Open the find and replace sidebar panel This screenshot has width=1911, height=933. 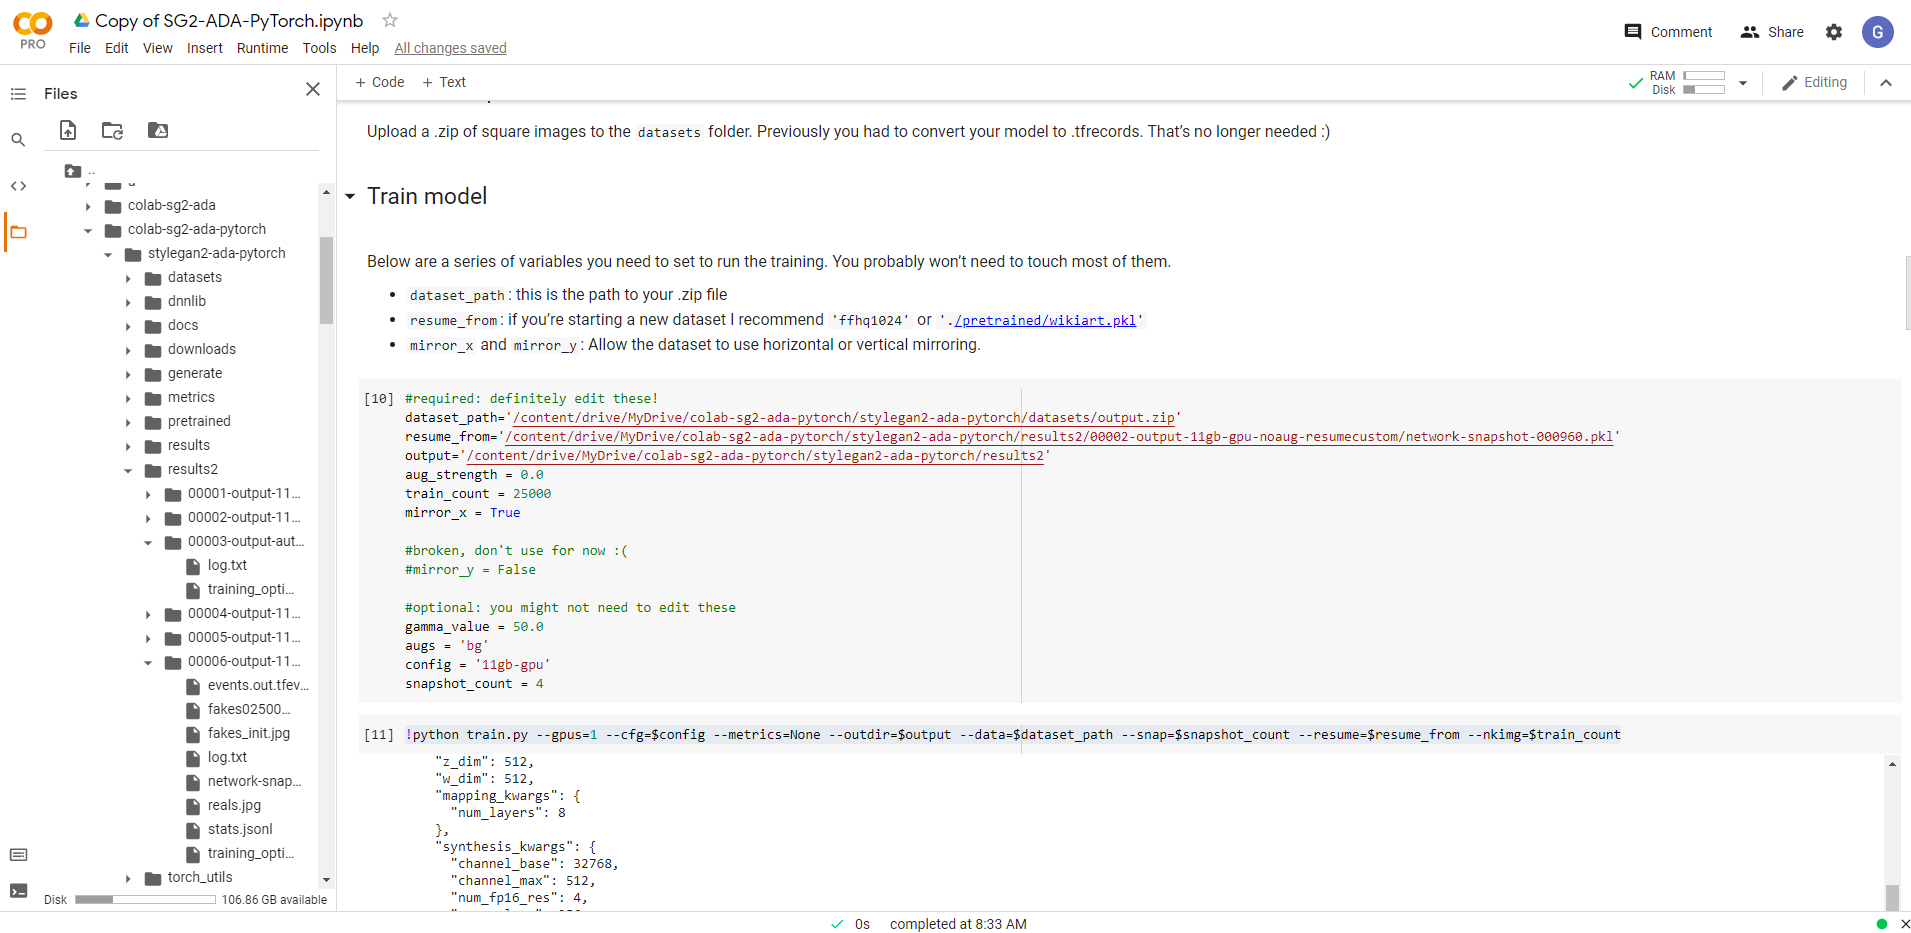coord(18,139)
